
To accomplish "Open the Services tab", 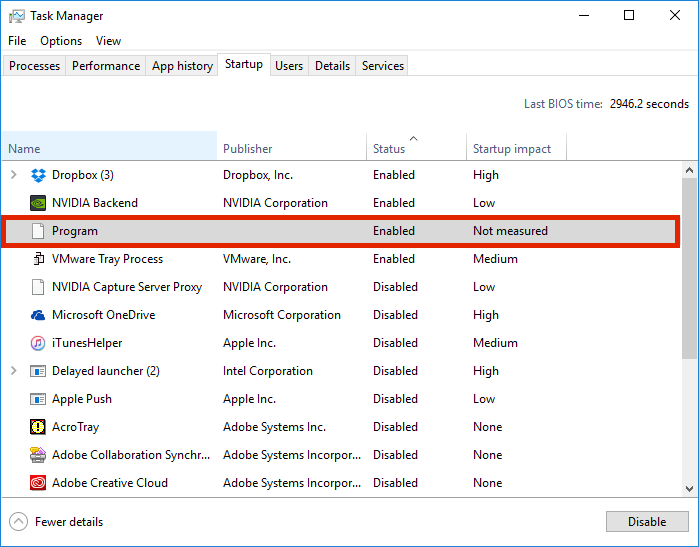I will click(382, 66).
